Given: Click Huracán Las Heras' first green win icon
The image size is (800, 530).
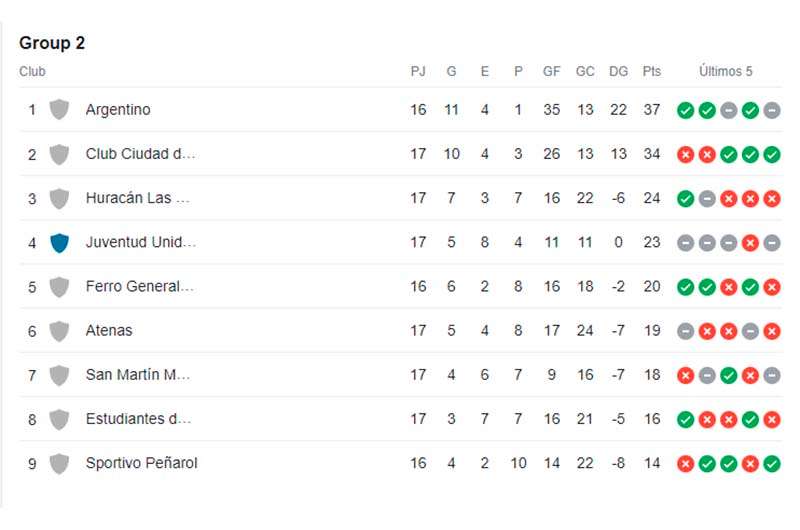Looking at the screenshot, I should pyautogui.click(x=685, y=198).
